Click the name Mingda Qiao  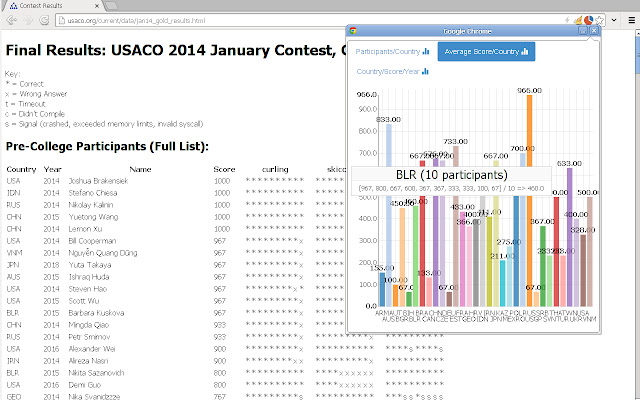coord(89,325)
